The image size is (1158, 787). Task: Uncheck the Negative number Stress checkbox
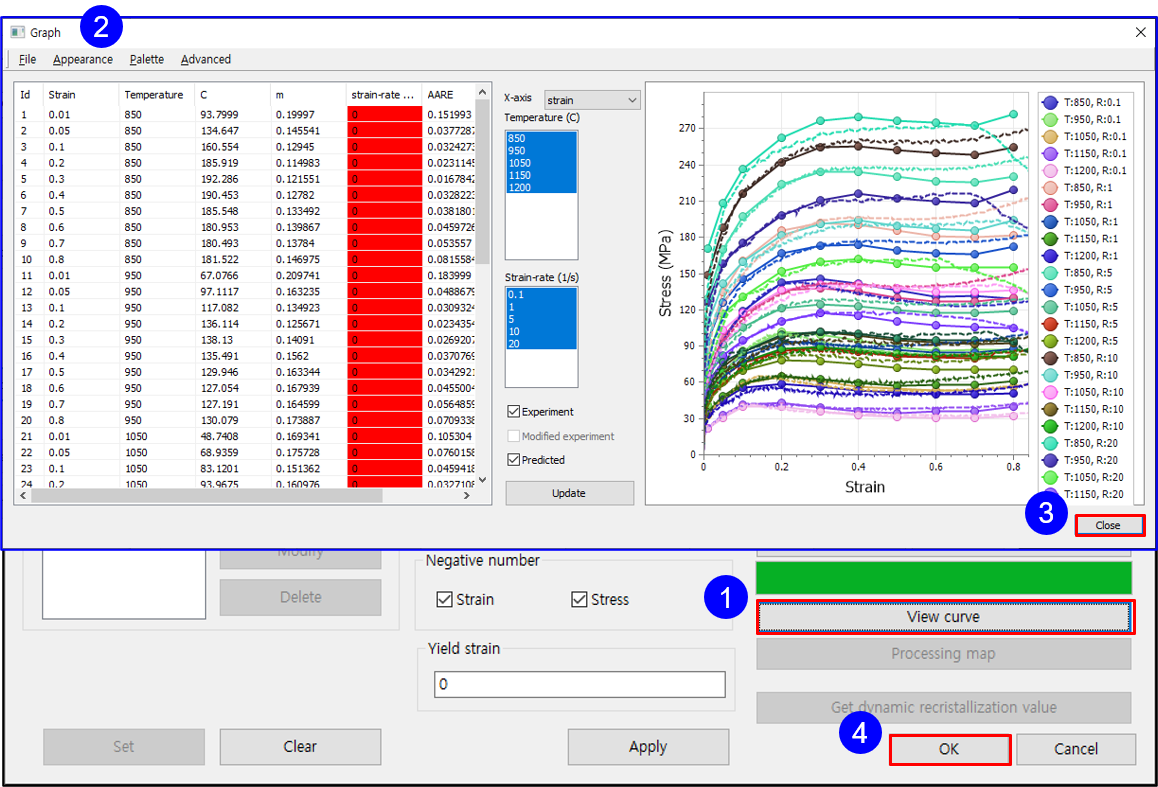(579, 599)
